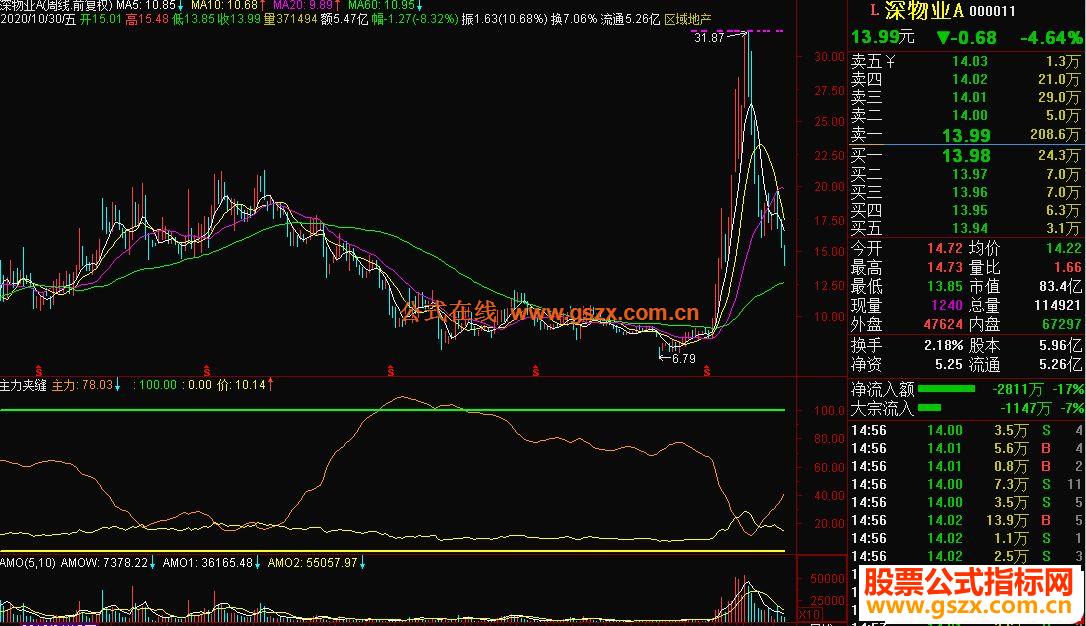Click the 30.00 price axis label
1086x626 pixels.
pos(829,57)
